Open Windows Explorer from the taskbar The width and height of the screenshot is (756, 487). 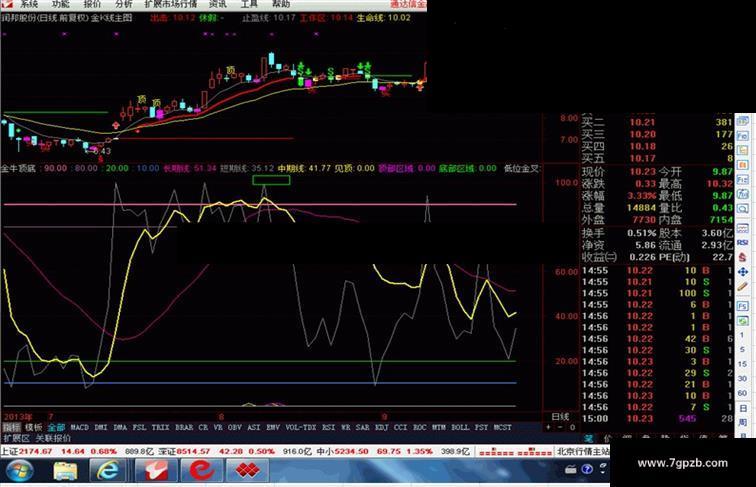pos(66,471)
